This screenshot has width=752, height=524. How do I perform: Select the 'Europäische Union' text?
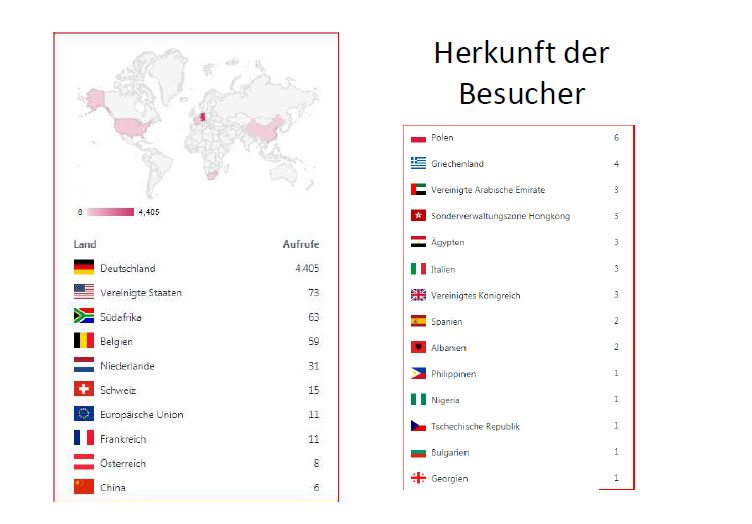[x=141, y=415]
